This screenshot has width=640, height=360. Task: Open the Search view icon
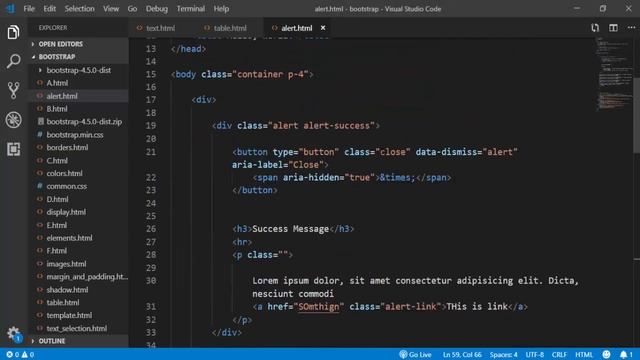13,61
